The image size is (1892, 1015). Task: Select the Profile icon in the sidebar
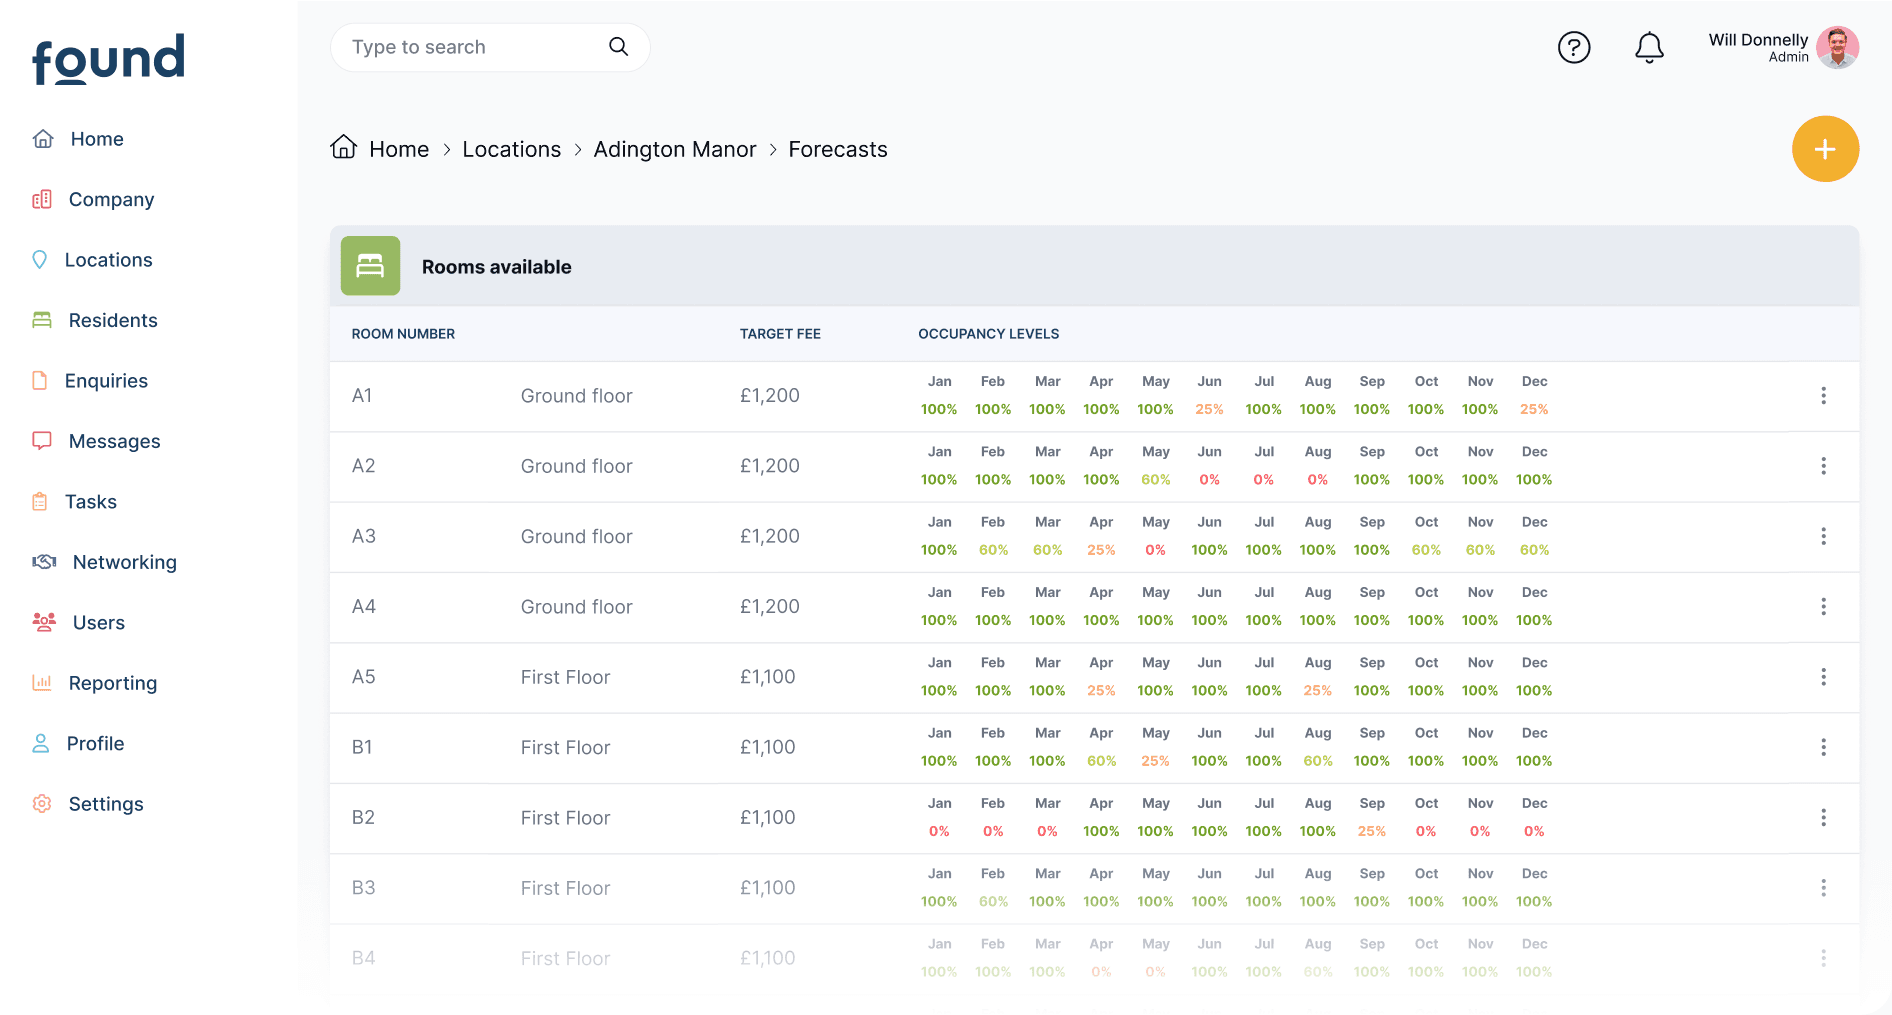(41, 742)
